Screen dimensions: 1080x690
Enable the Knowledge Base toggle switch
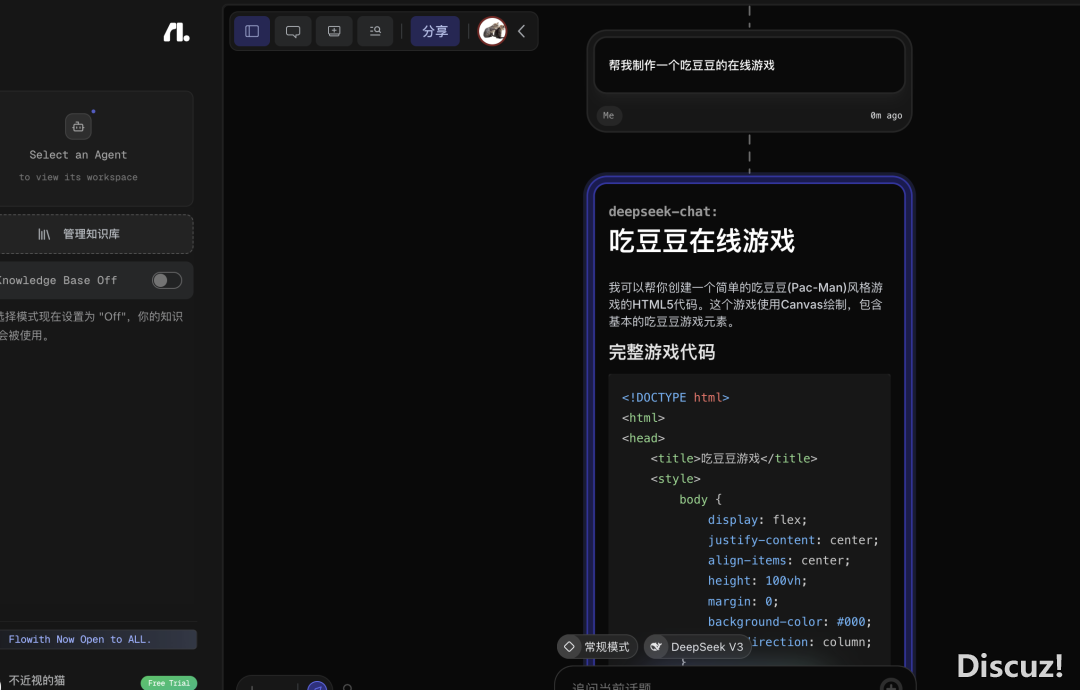coord(167,280)
